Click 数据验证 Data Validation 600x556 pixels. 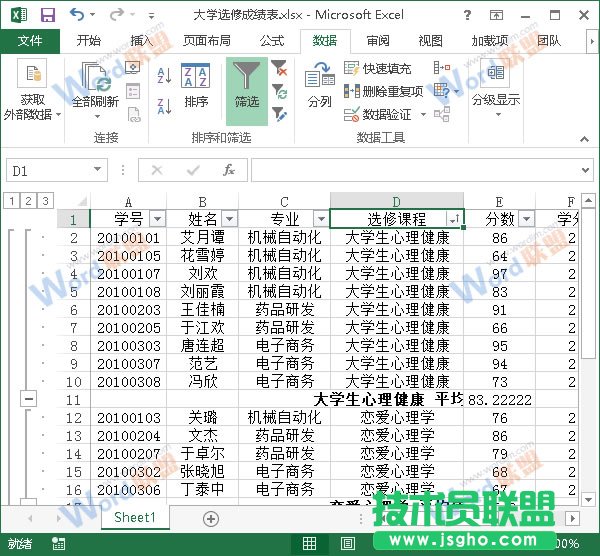click(x=377, y=114)
